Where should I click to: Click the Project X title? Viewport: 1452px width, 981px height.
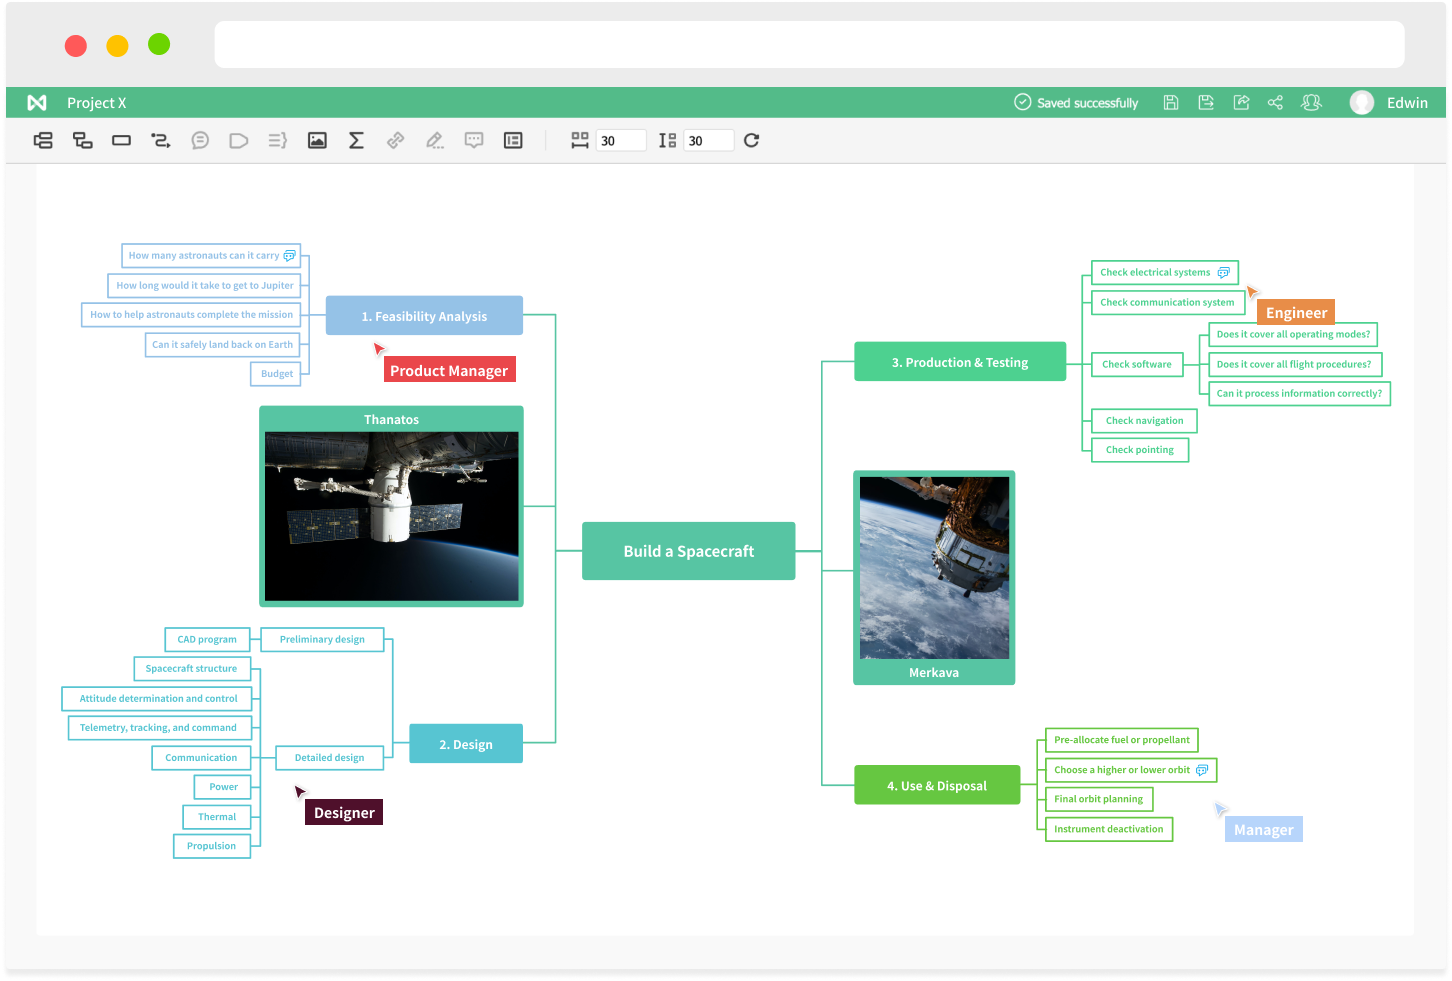(96, 103)
